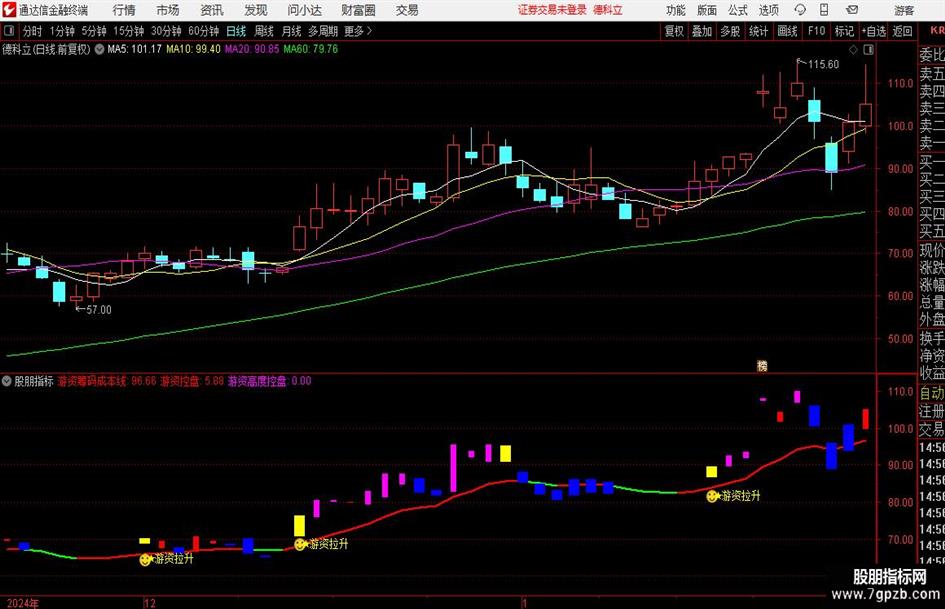Click the MA20: 90.85 indicator value
Viewport: 945px width, 609px height.
tap(252, 49)
